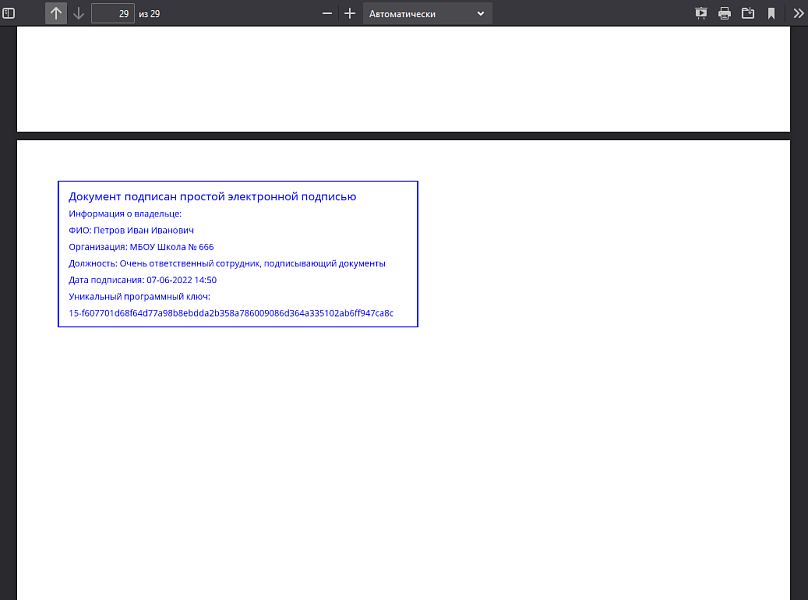Click the 'Документ подписан простой электронной подписью' heading
This screenshot has height=600, width=808.
(x=212, y=196)
